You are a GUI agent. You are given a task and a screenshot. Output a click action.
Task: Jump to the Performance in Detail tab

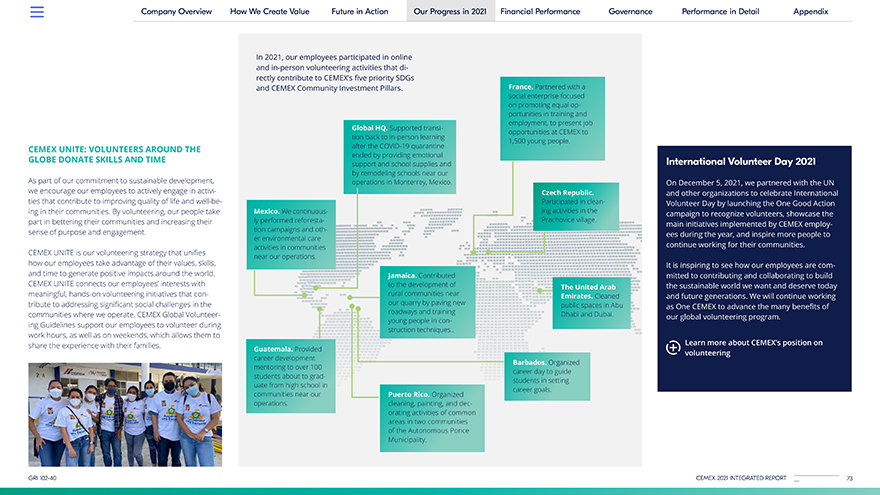720,12
